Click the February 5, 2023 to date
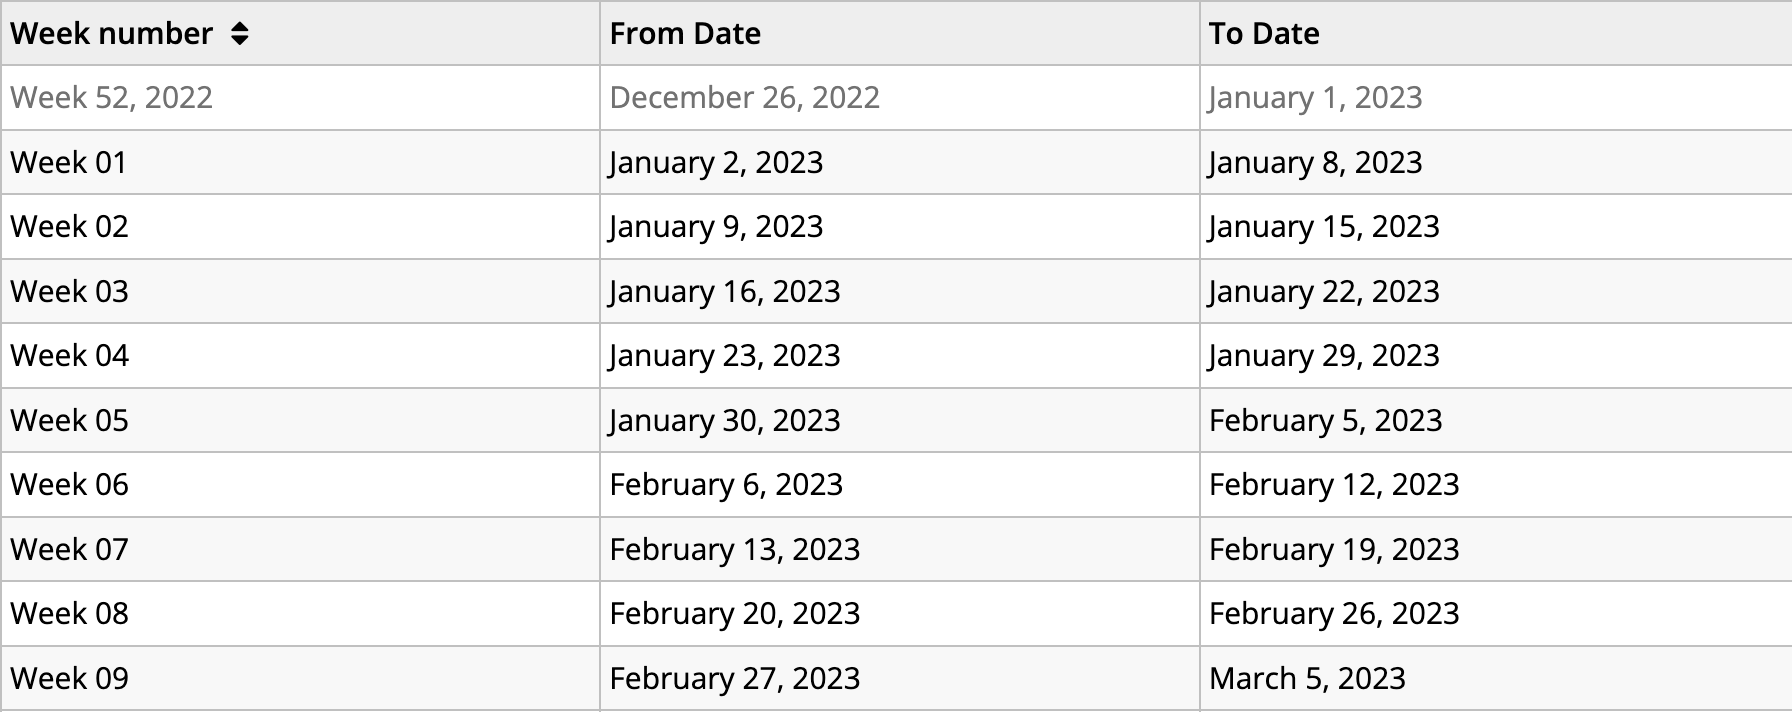 [1325, 420]
